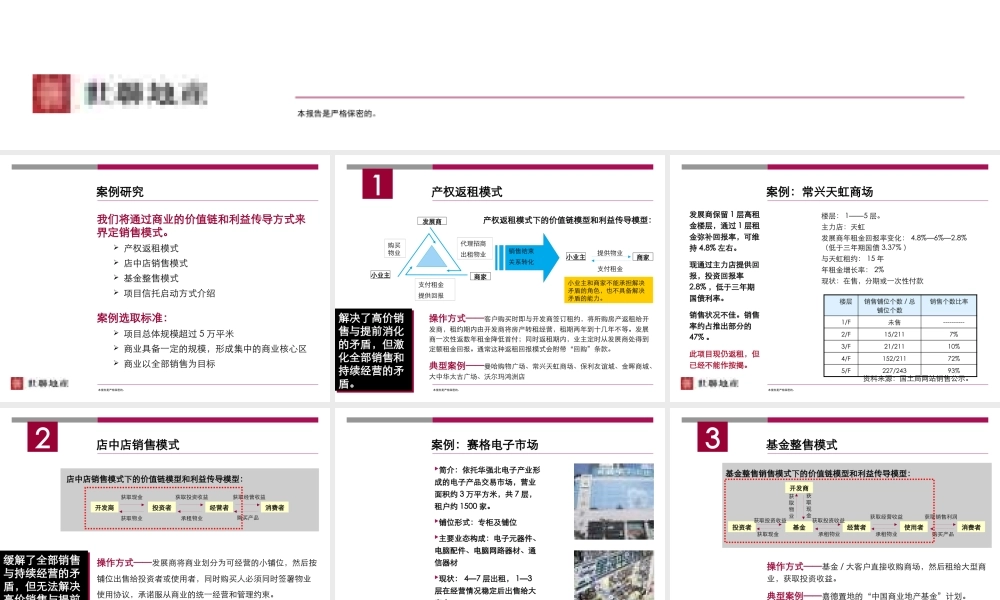Click the red number 3 badge

pos(712,438)
